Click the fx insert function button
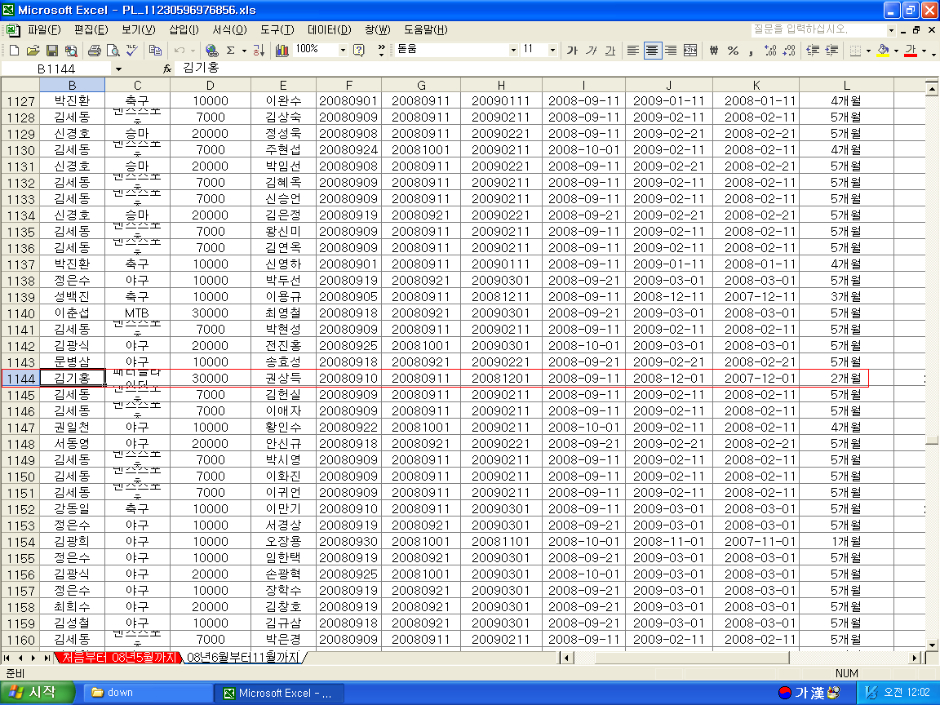940x705 pixels. click(x=167, y=69)
